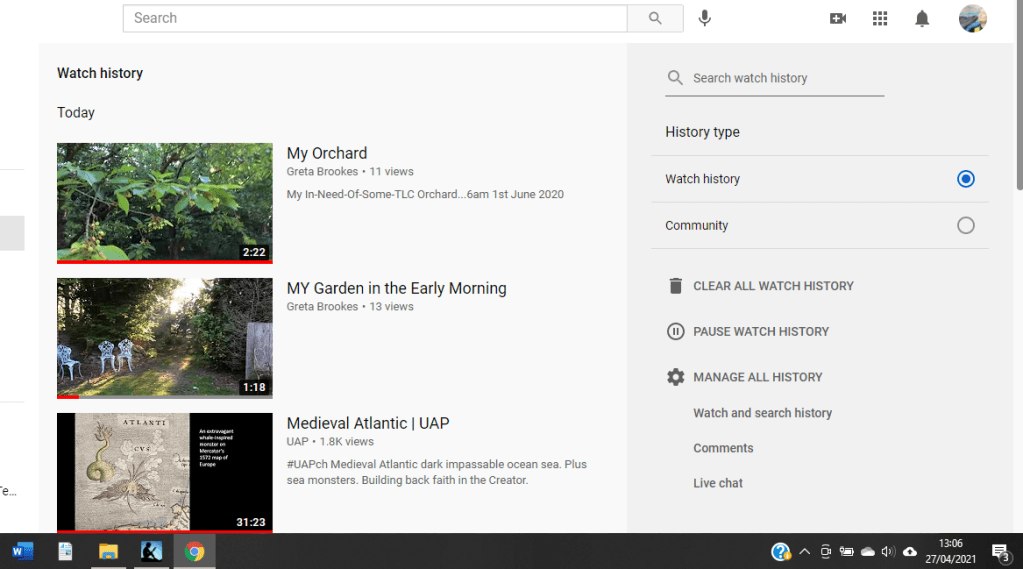Click the main YouTube search box

click(x=375, y=18)
